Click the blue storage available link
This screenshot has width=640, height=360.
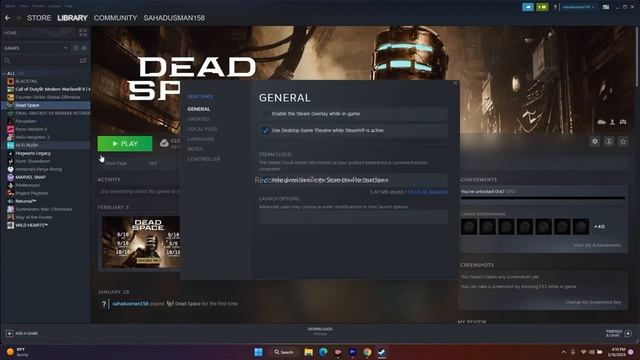click(x=427, y=192)
